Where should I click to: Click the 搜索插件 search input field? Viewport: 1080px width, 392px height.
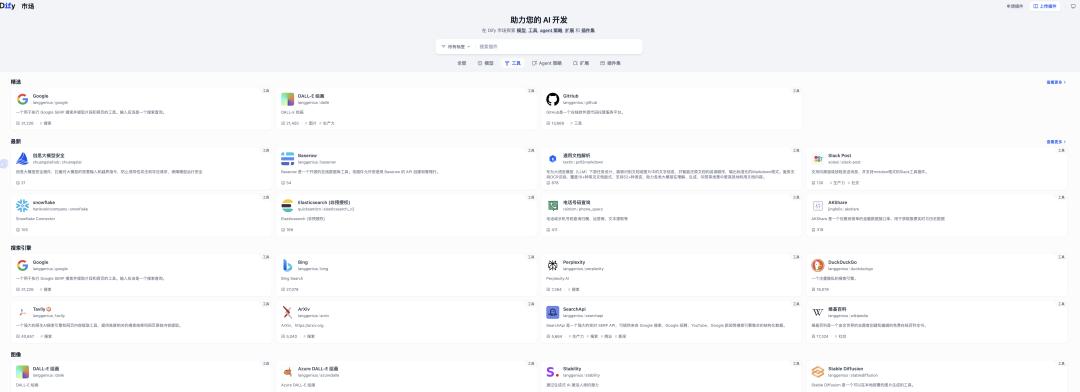click(558, 47)
